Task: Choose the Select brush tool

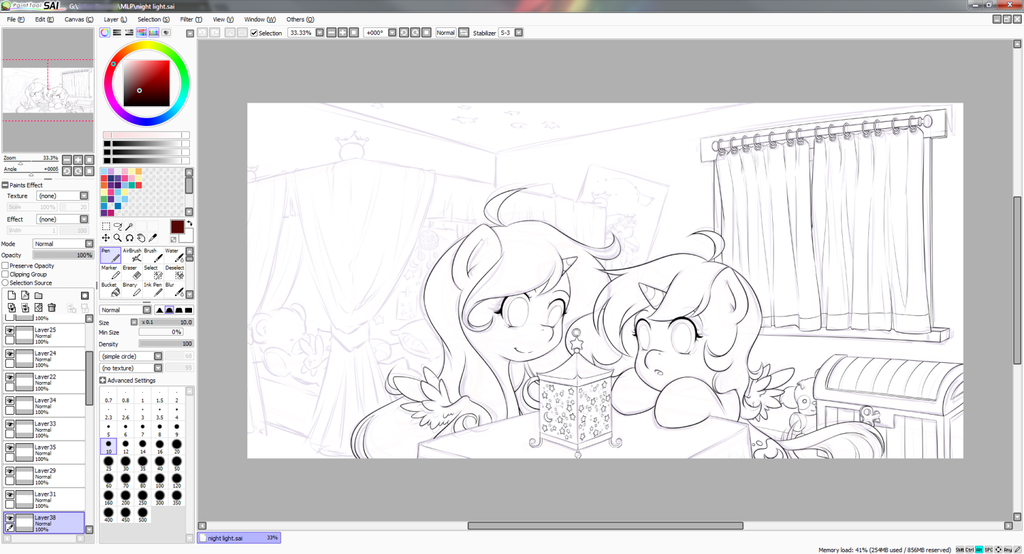Action: point(152,272)
